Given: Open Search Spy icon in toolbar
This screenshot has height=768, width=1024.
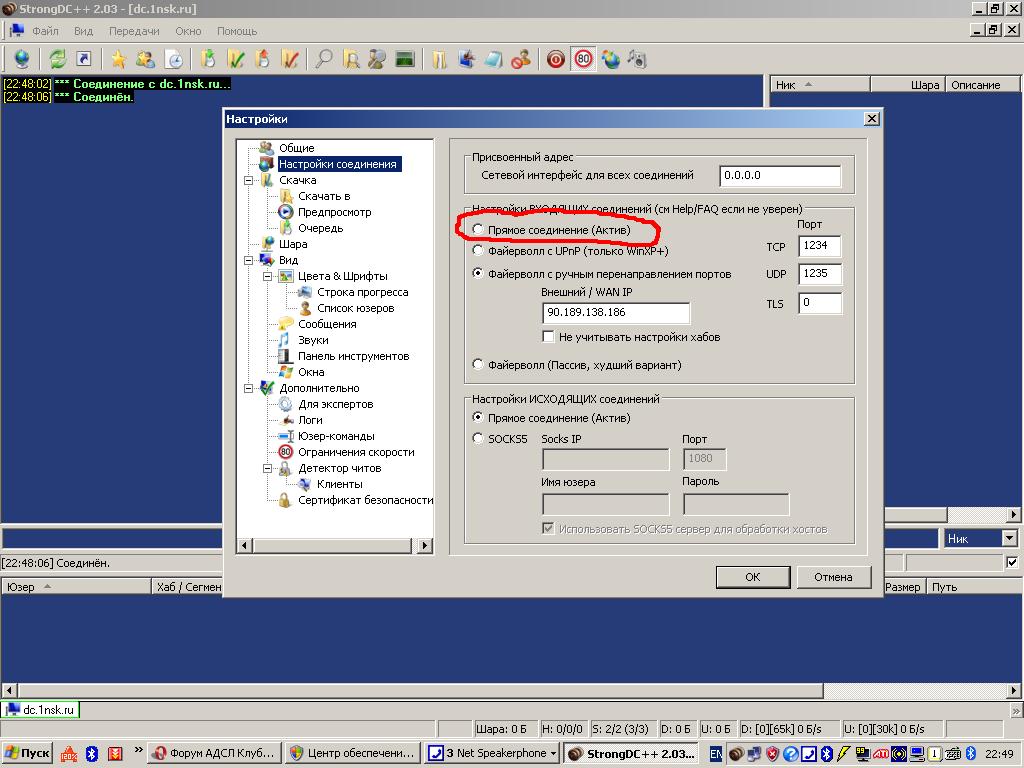Looking at the screenshot, I should tap(377, 59).
